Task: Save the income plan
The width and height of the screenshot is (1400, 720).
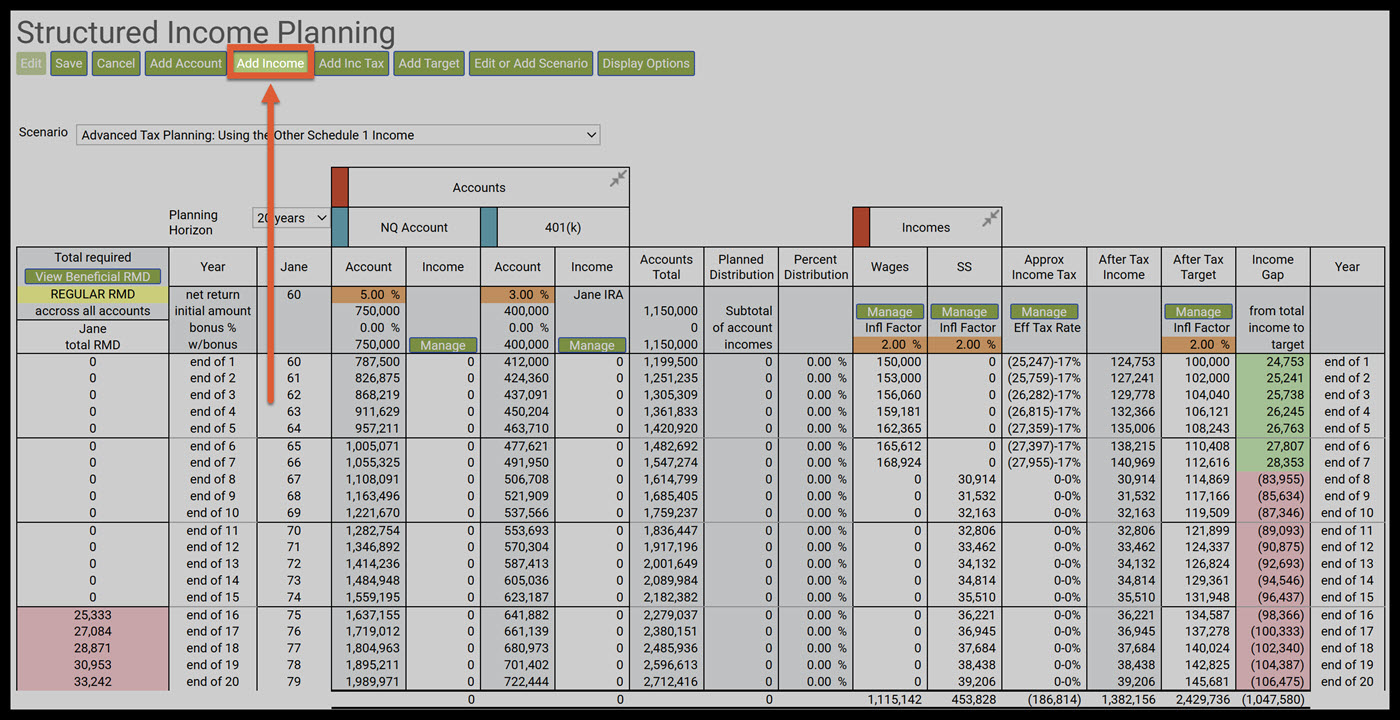Action: click(68, 63)
